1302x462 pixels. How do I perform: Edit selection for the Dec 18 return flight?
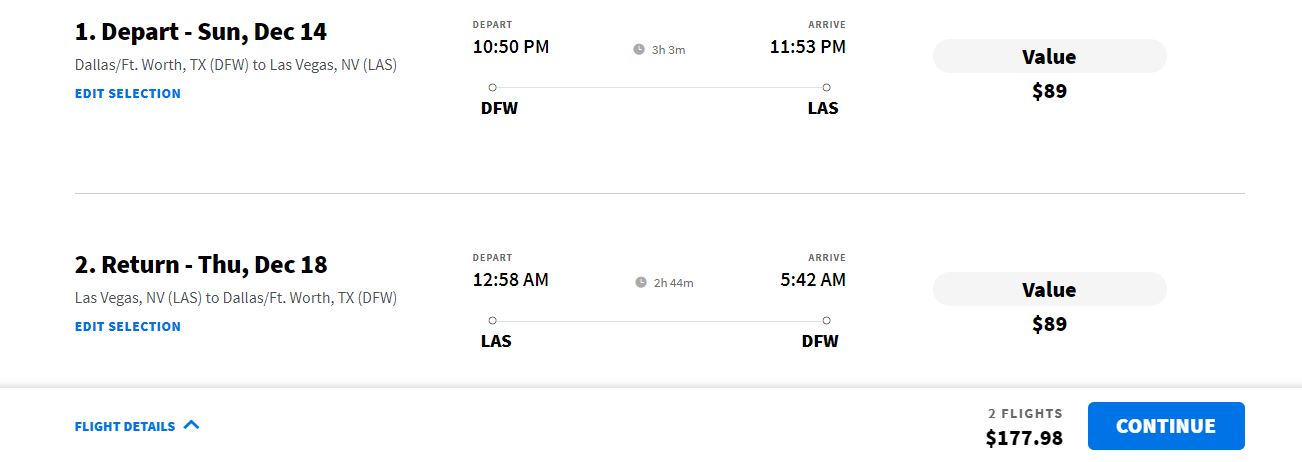pos(128,326)
